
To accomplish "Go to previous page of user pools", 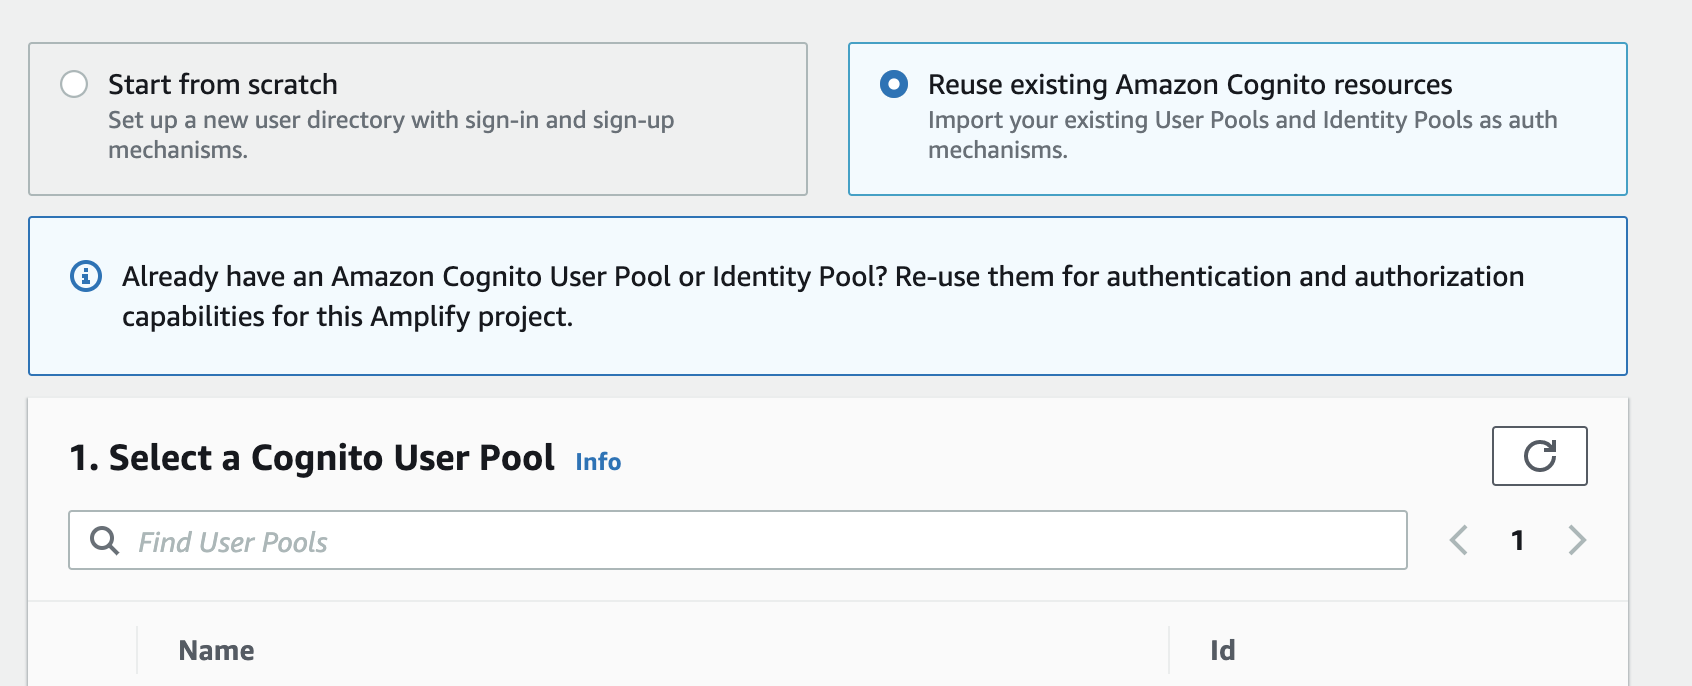I will pos(1459,540).
